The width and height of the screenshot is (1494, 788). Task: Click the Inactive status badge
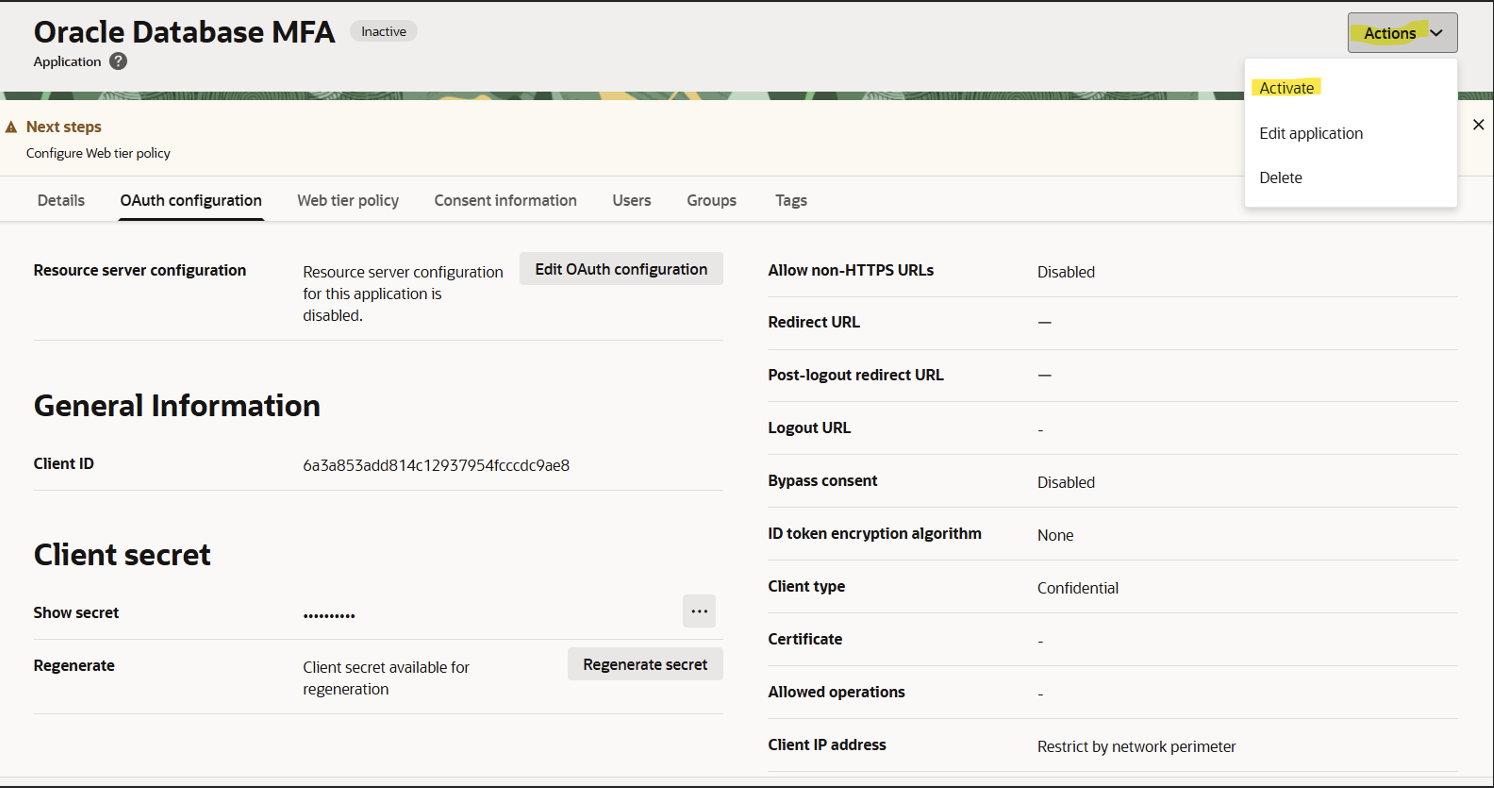point(384,31)
